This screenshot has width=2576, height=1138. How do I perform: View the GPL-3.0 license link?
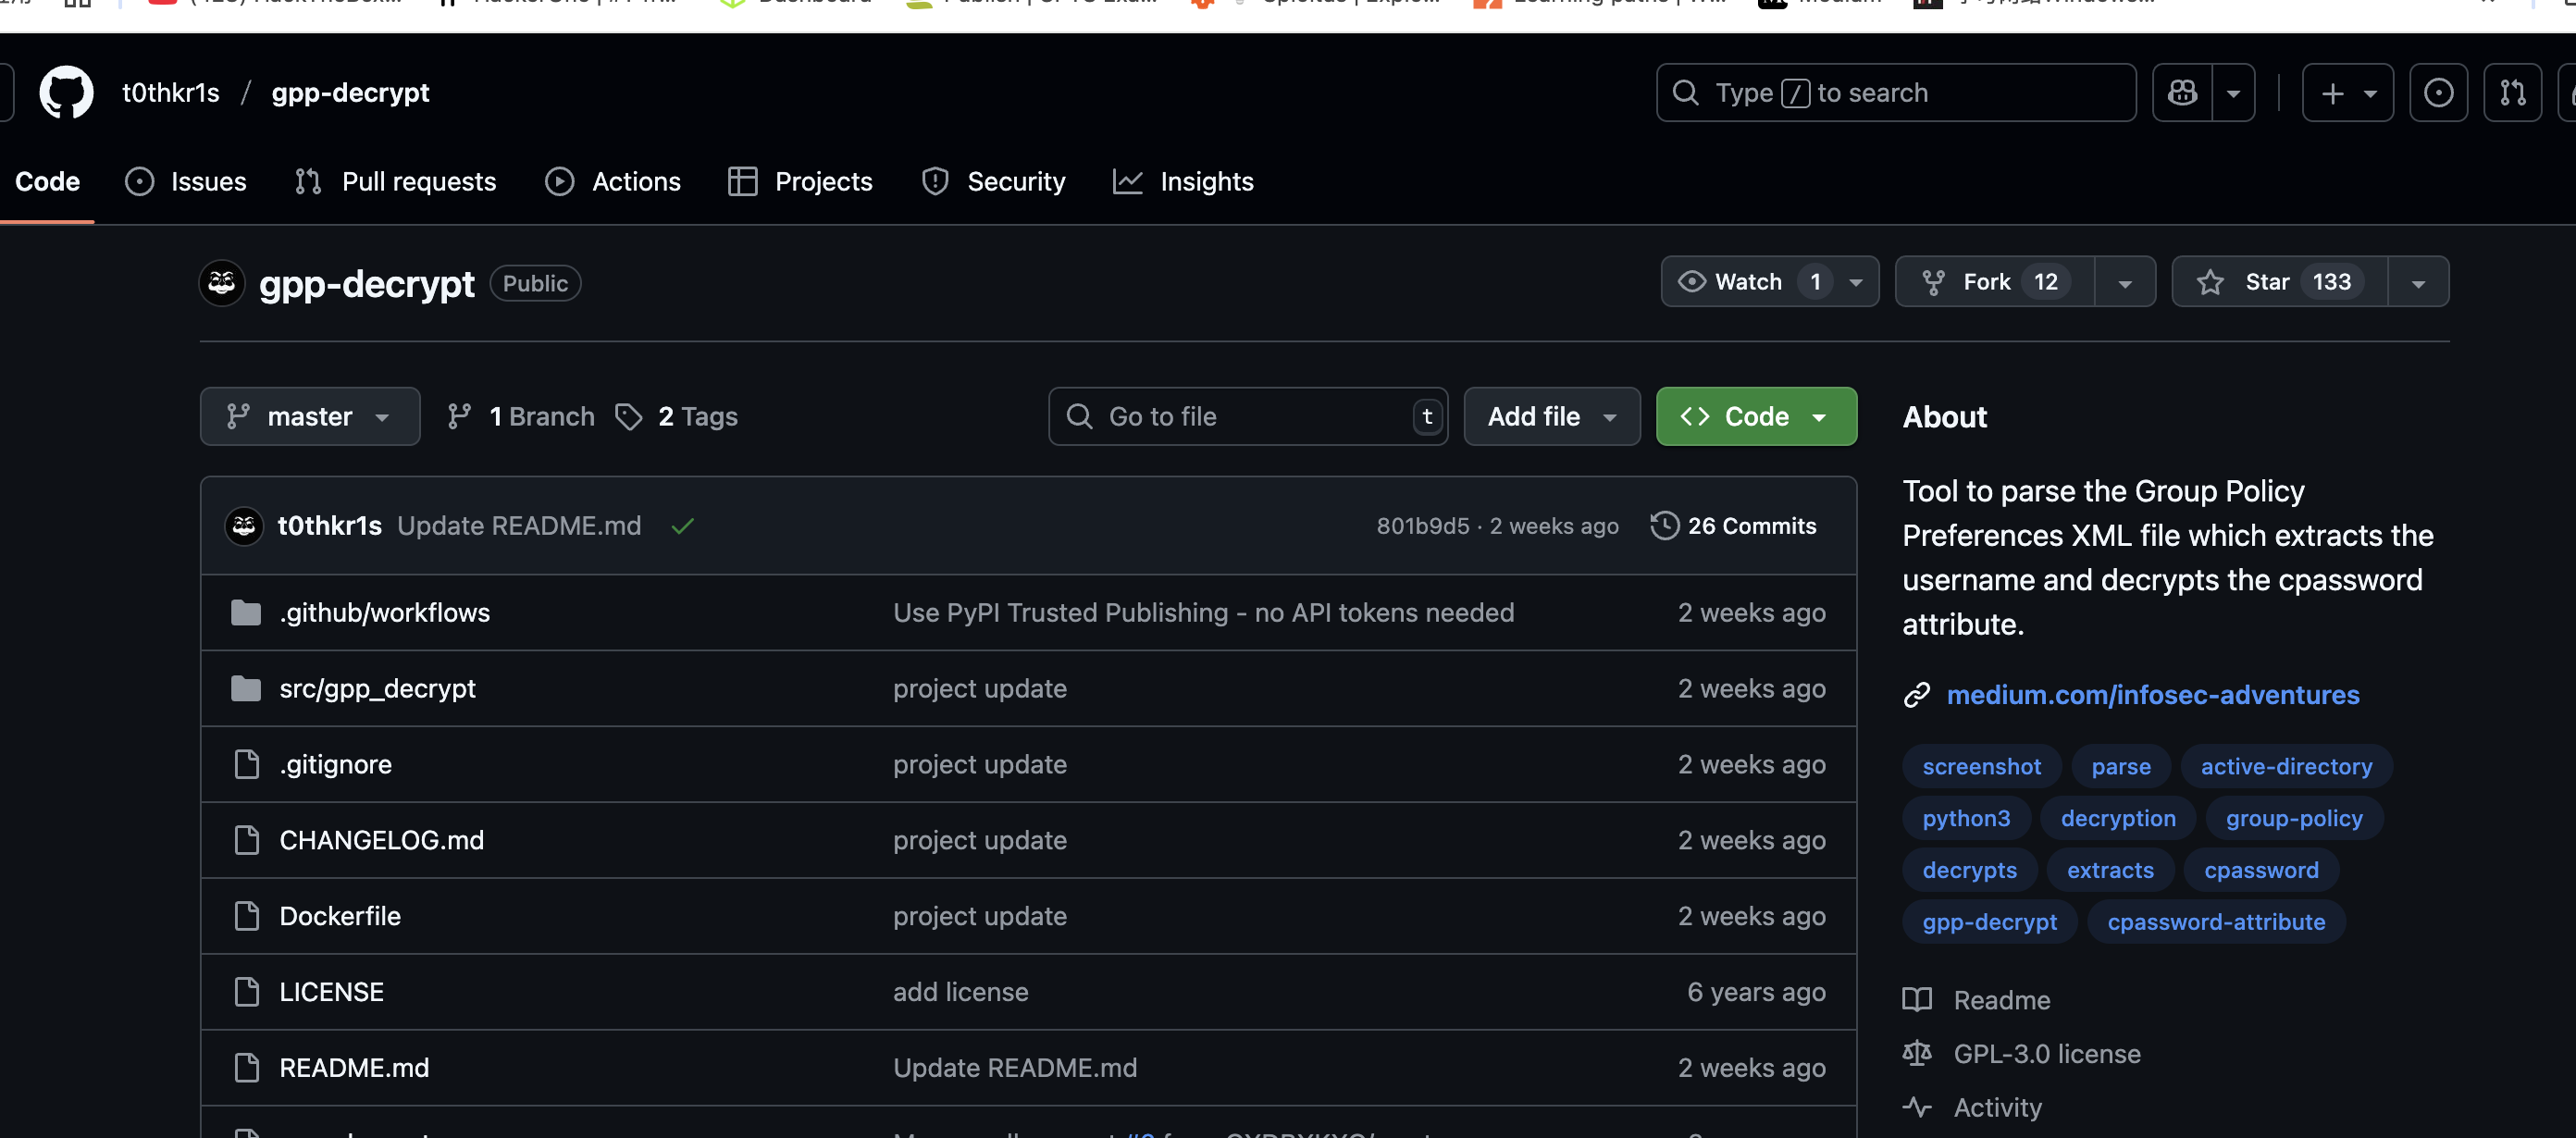[2022, 1055]
